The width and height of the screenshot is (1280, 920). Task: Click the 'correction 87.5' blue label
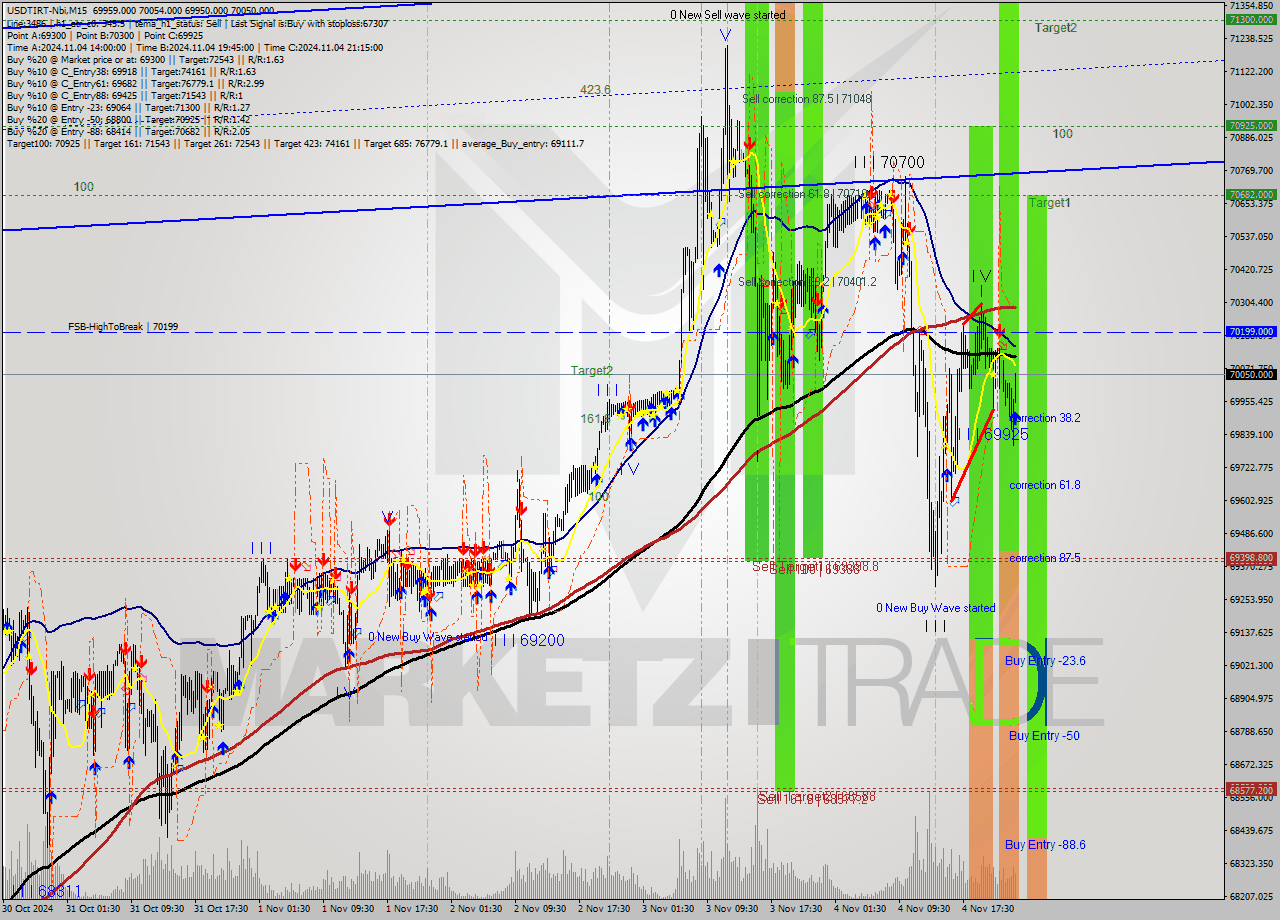coord(1045,558)
